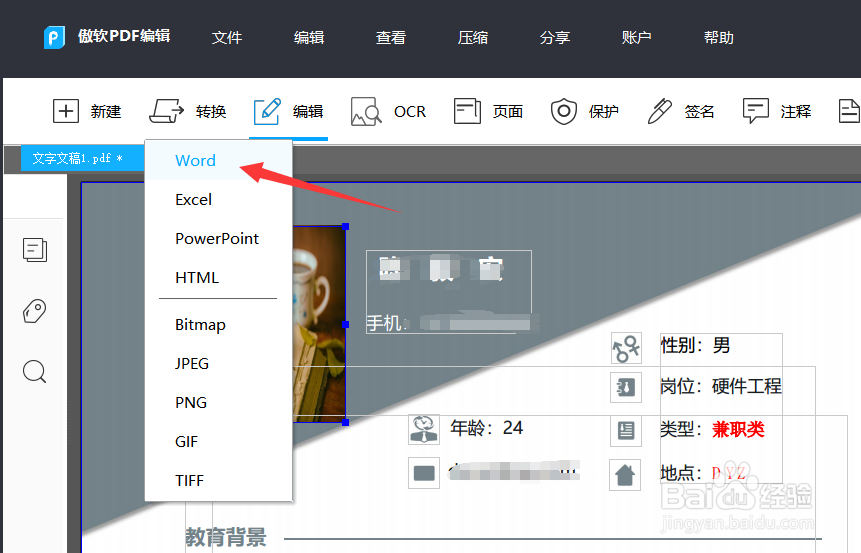Click the 新建 plus icon

[66, 111]
